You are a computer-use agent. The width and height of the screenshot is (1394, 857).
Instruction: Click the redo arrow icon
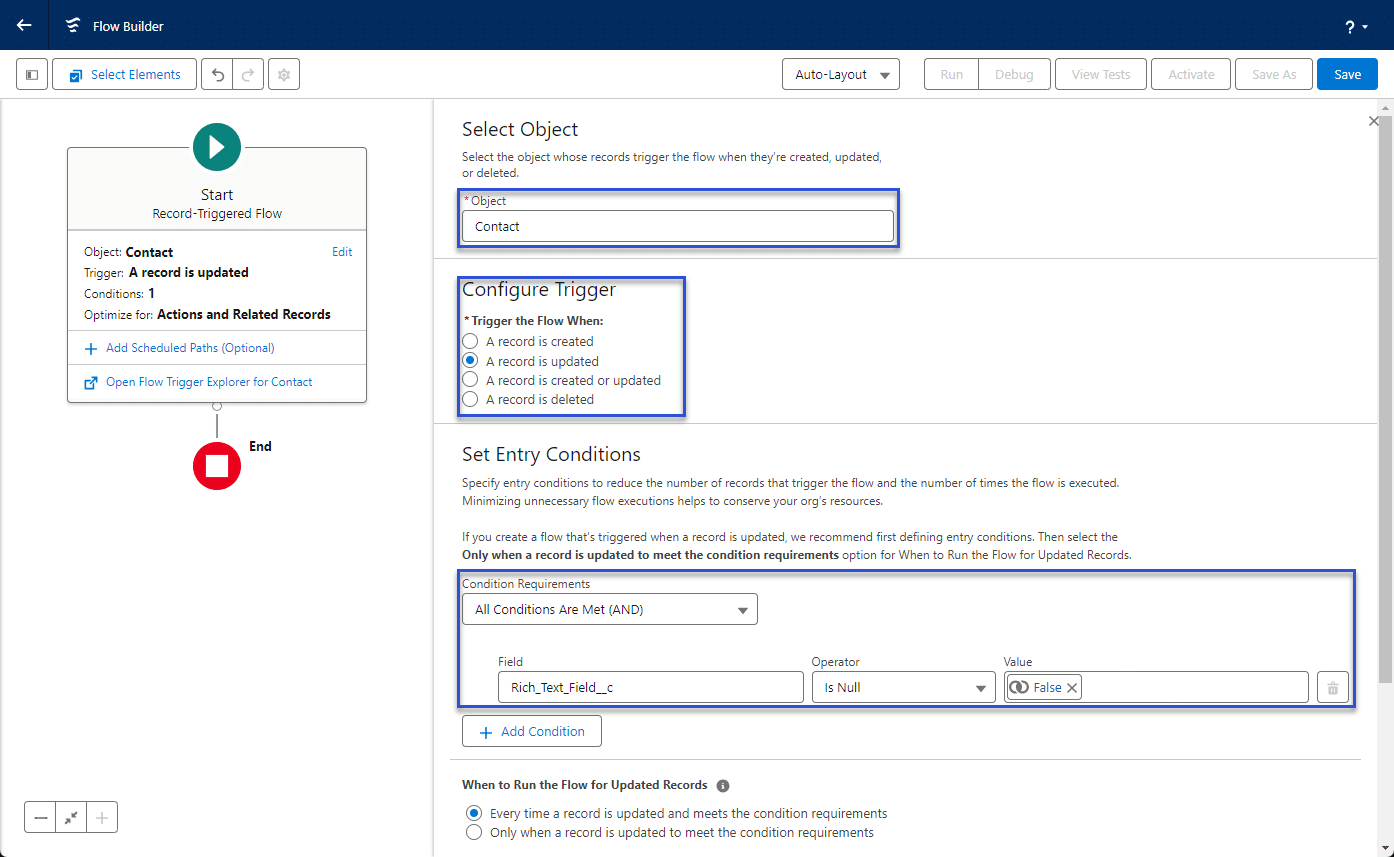pyautogui.click(x=248, y=75)
